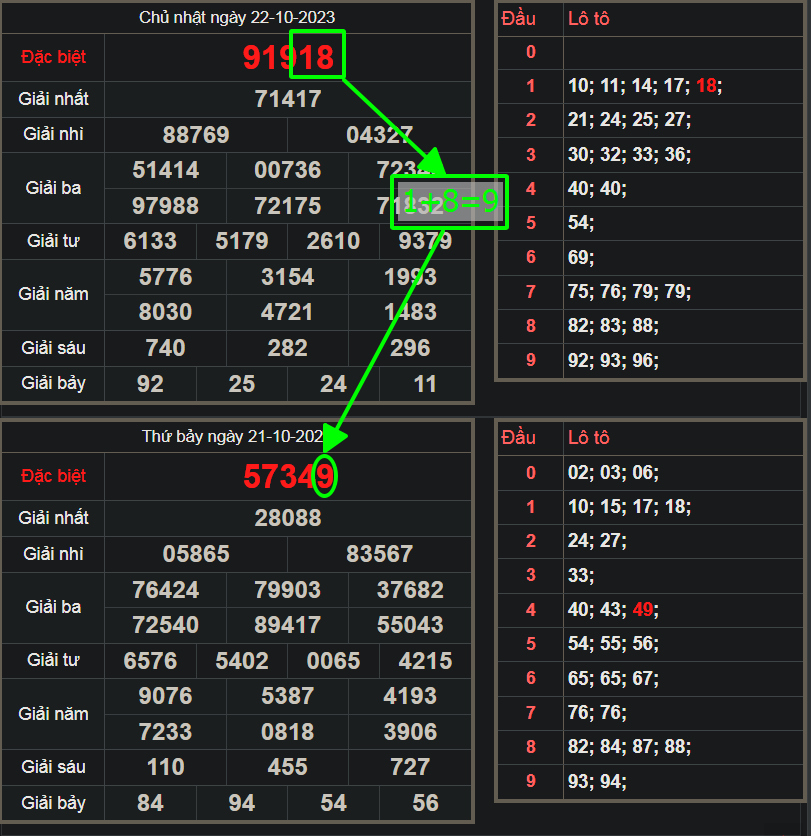Screen dimensions: 811x836
Task: Select third prize number 97988
Action: pos(166,206)
